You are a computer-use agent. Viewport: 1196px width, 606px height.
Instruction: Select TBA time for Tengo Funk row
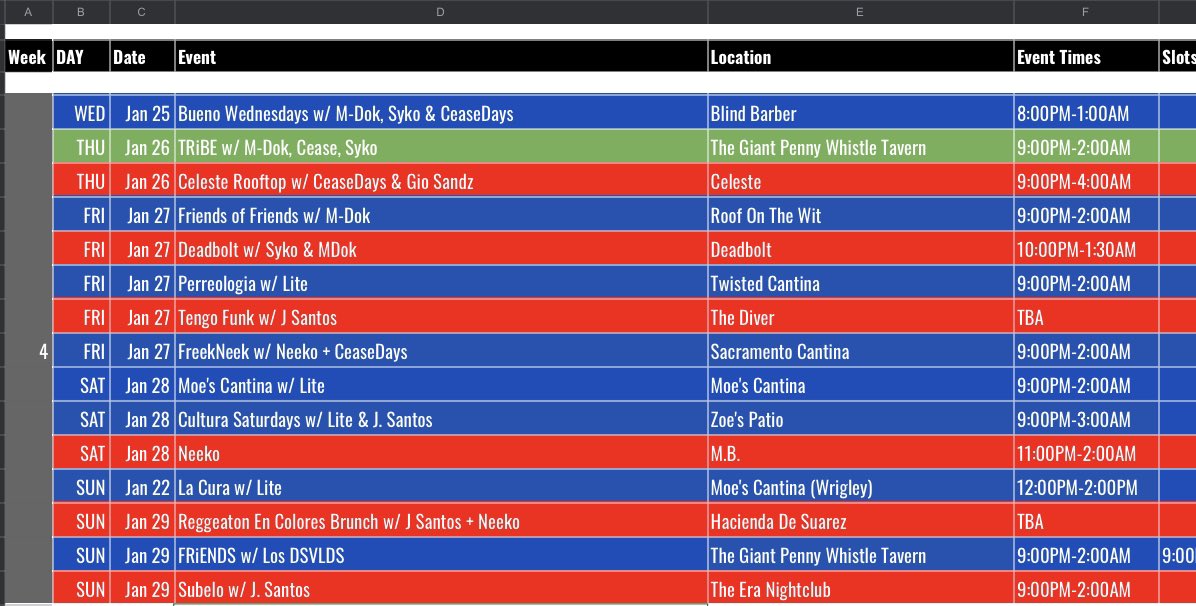click(x=1085, y=317)
